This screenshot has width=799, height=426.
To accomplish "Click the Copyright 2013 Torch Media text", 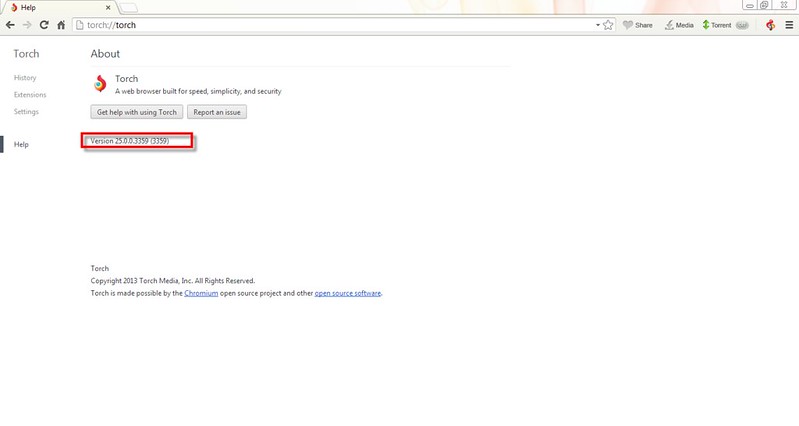I will 173,281.
